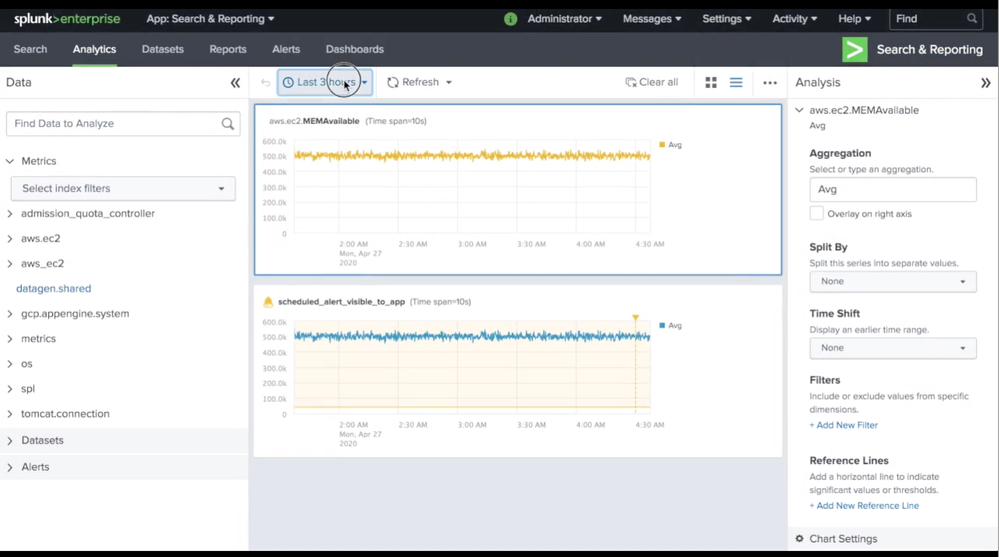Open the Reports tab
The image size is (999, 557).
[x=227, y=49]
